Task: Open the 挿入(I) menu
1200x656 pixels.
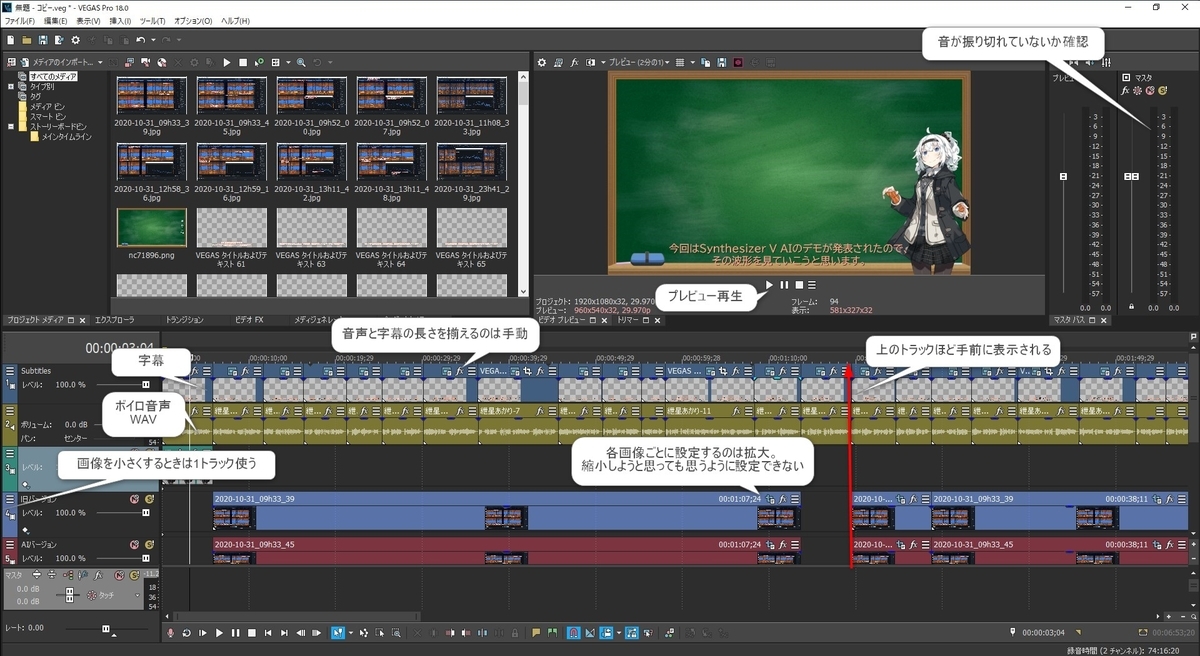Action: click(x=119, y=21)
